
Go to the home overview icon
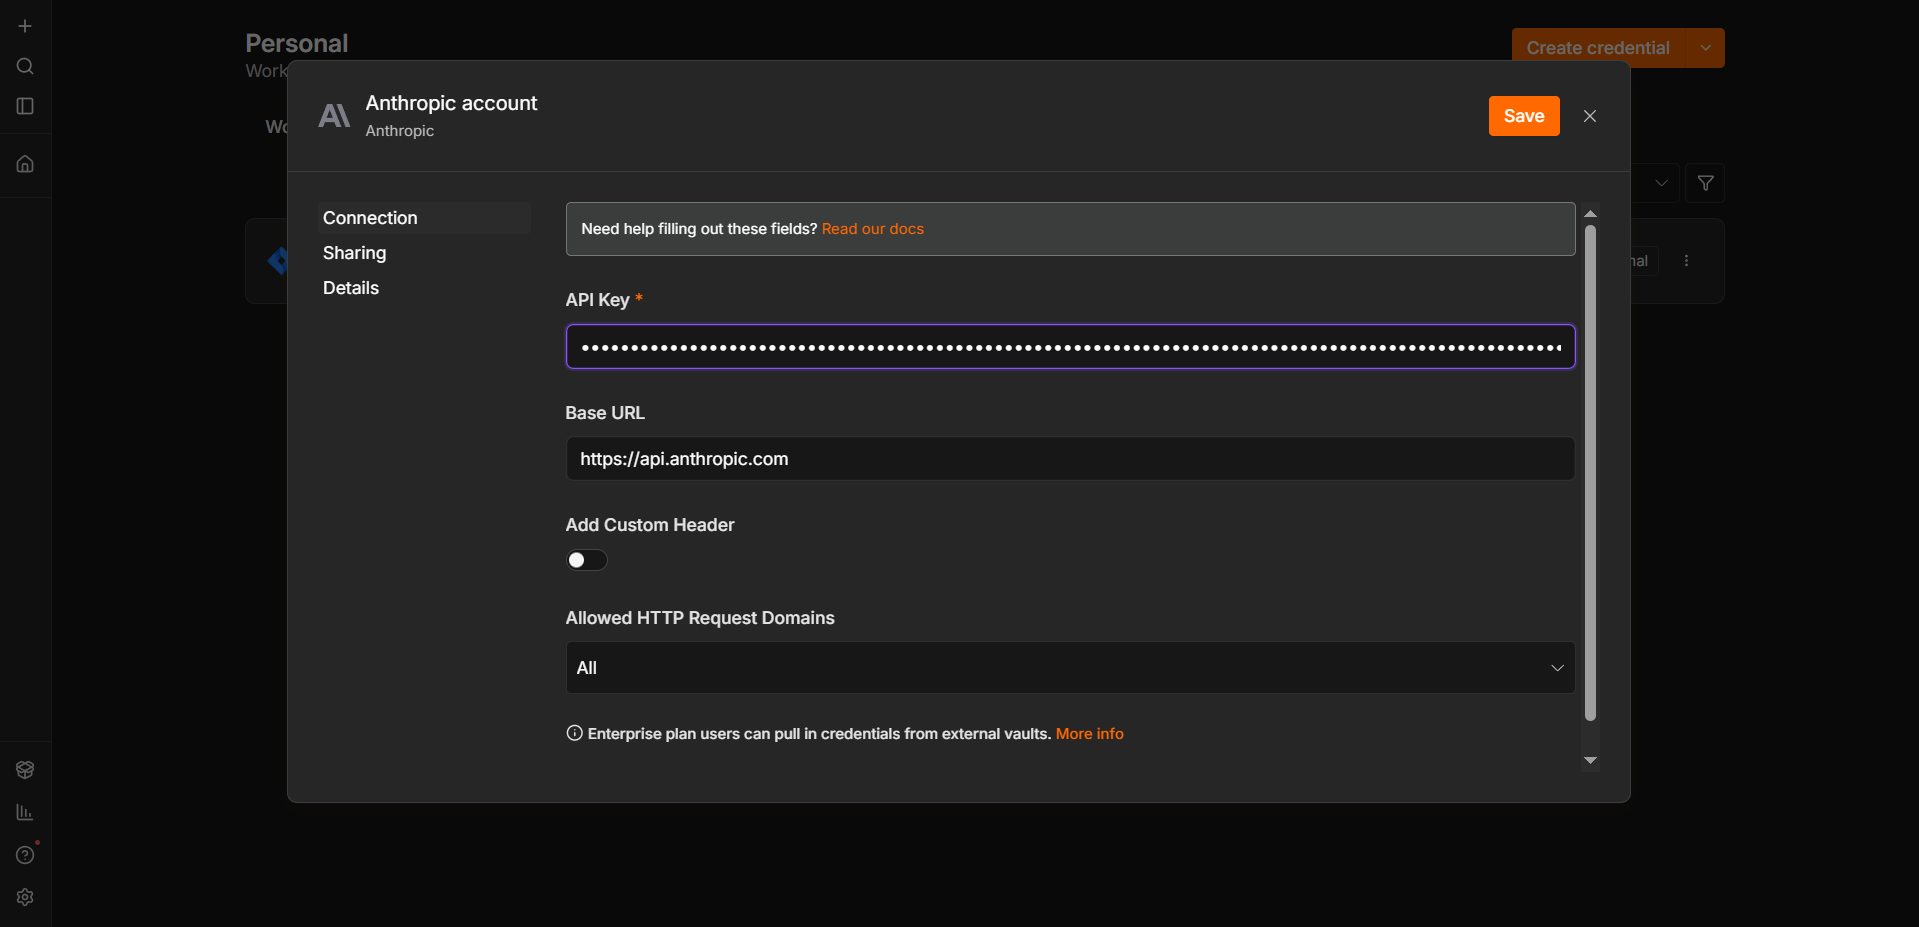tap(25, 164)
